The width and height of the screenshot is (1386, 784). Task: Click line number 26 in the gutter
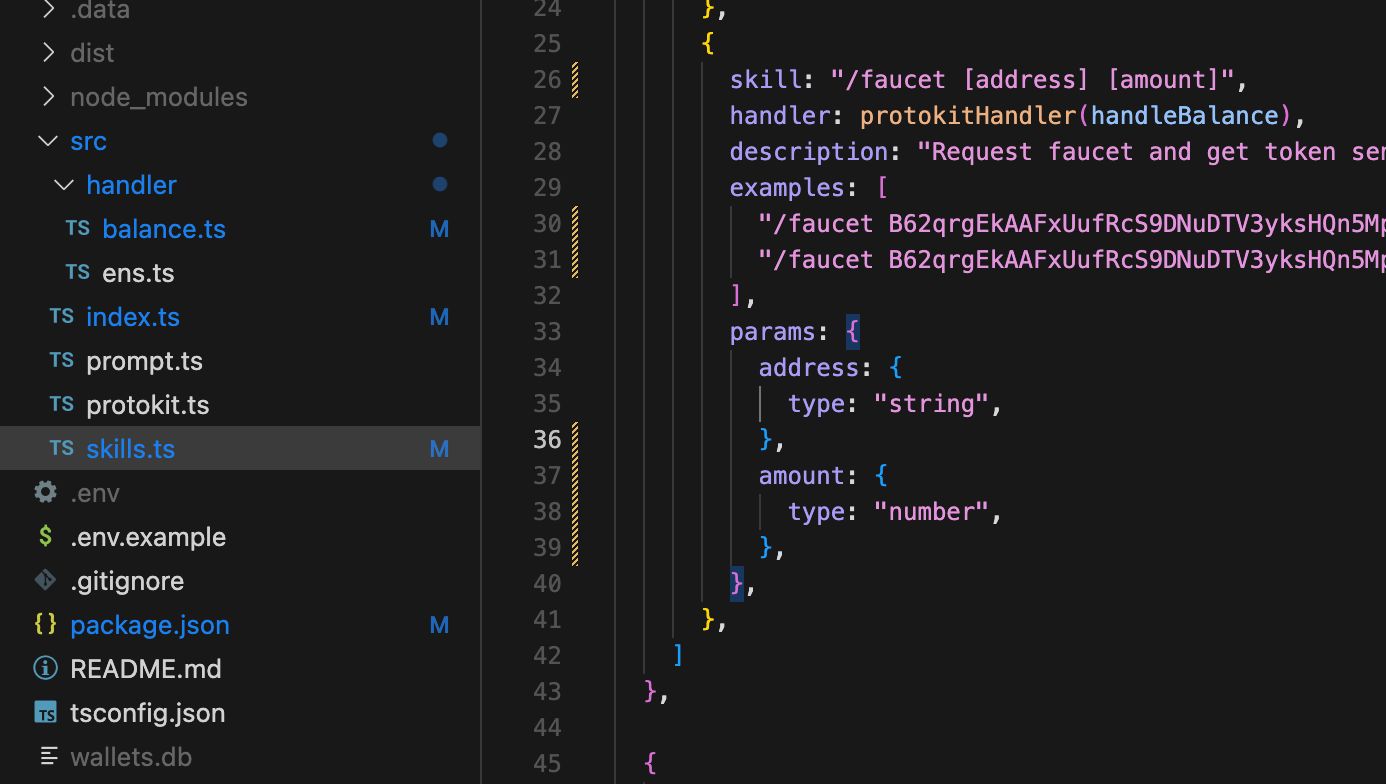547,79
